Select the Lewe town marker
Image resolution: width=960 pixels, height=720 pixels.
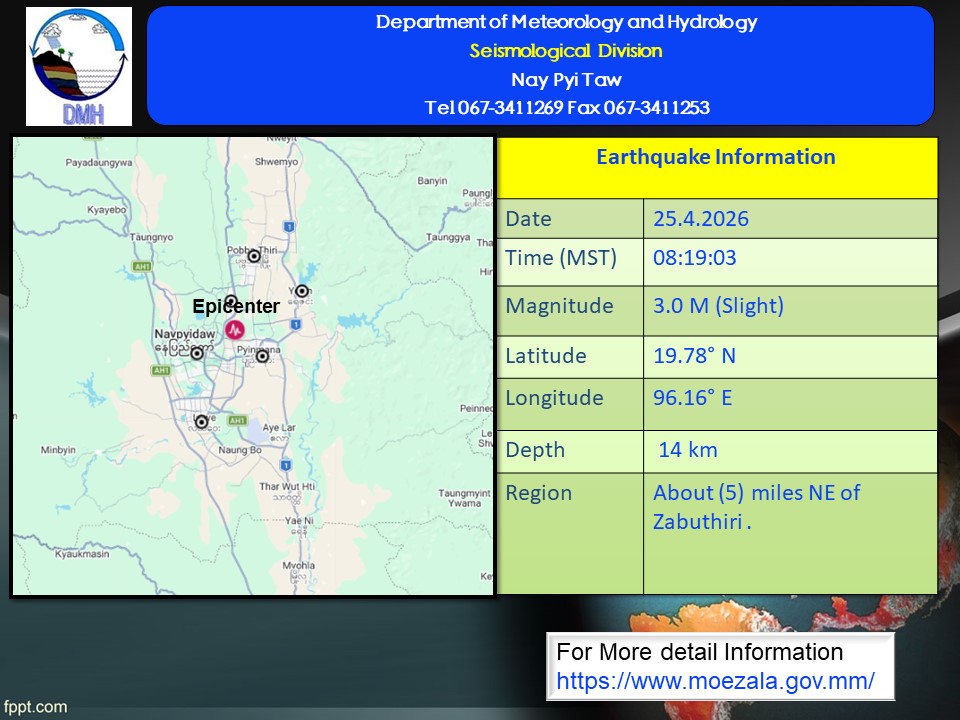(202, 422)
